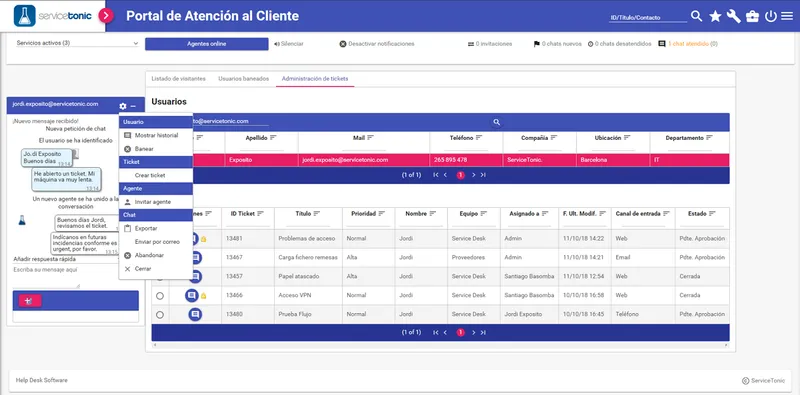Click horizontal scrollbar under tickets table
Viewport: 800px width, 395px height.
[x=440, y=345]
